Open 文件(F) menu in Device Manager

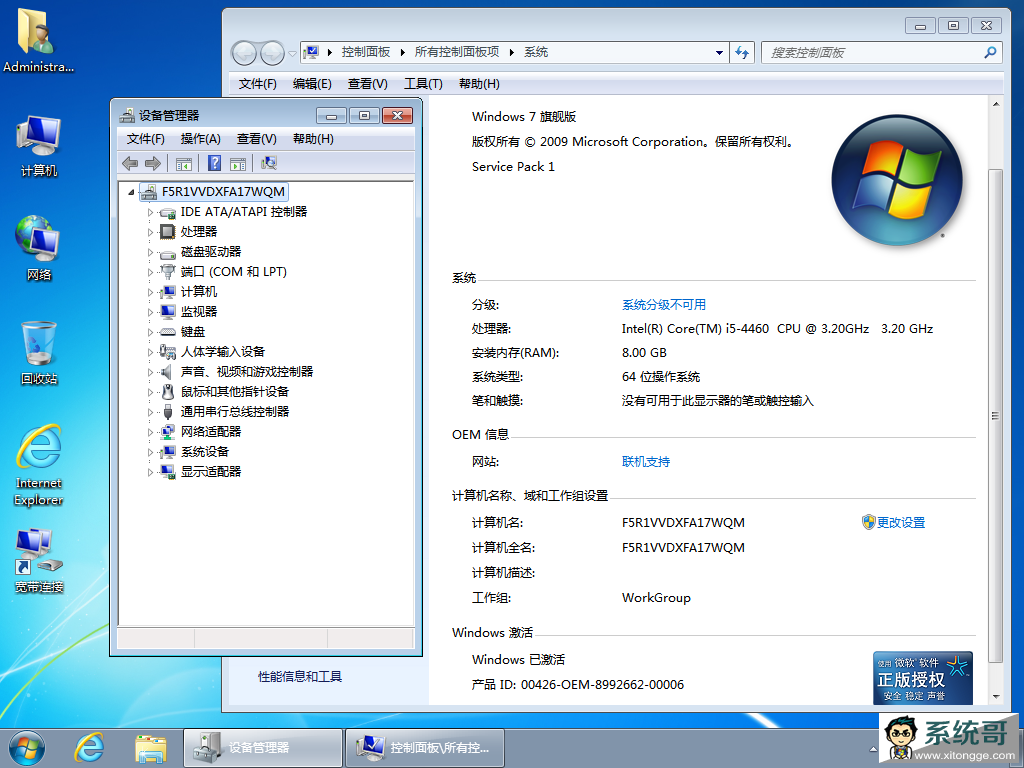click(146, 139)
